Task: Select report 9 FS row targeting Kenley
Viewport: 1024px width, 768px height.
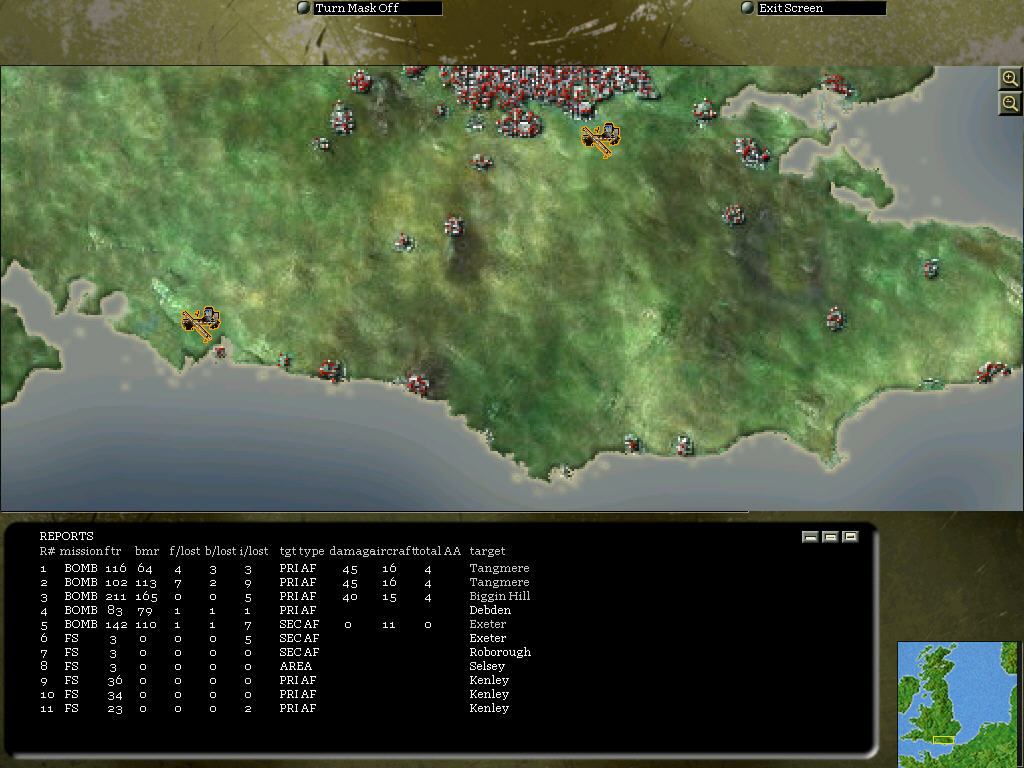Action: [274, 680]
